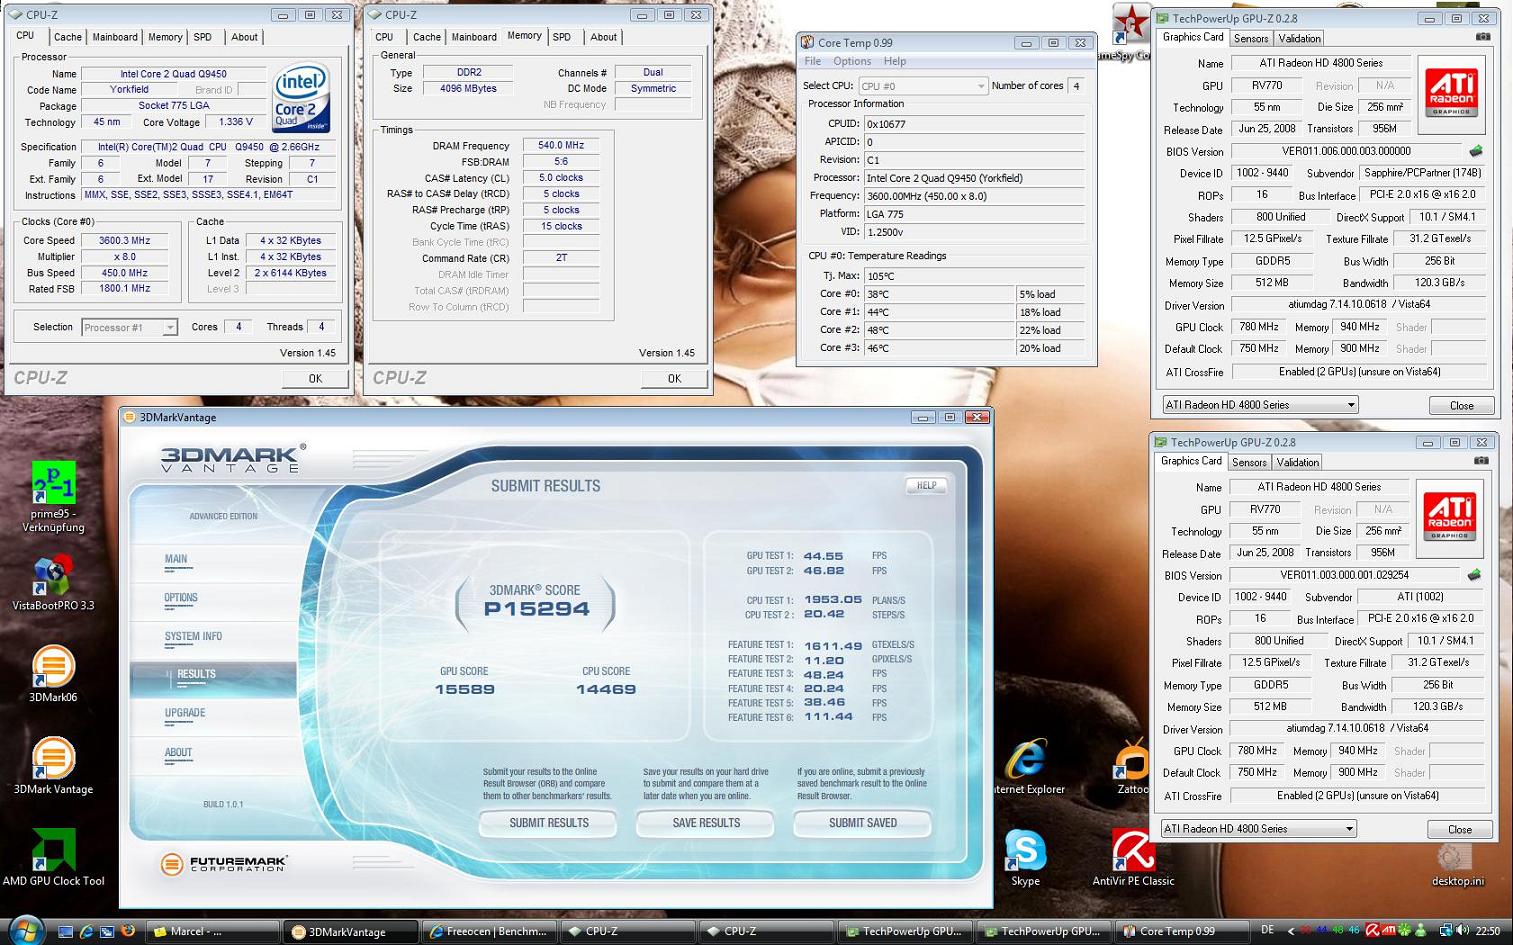Viewport: 1513px width, 945px height.
Task: Open the AntiVir PE Classic icon
Action: click(1133, 858)
